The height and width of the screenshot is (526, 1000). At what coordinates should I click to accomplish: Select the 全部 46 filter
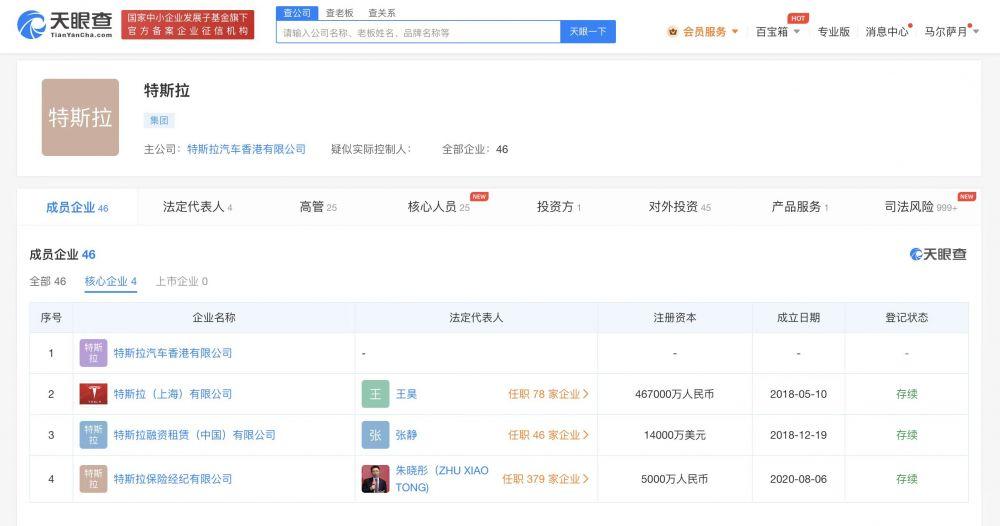[47, 282]
